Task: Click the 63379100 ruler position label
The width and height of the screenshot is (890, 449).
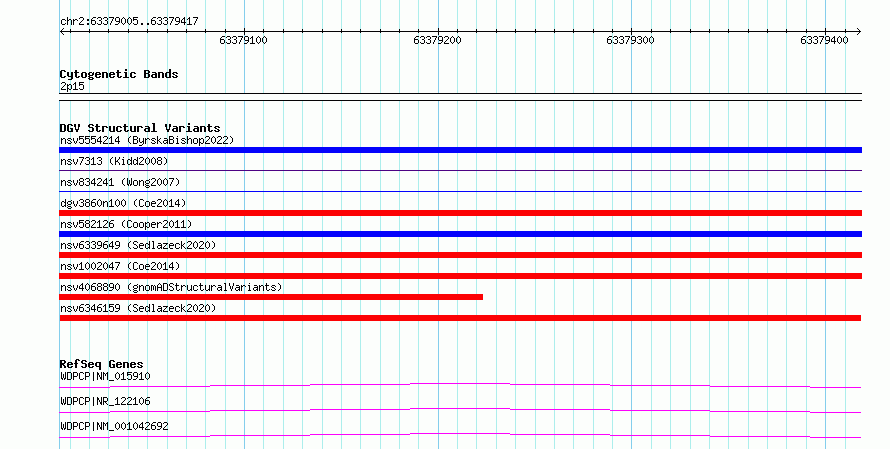Action: pyautogui.click(x=244, y=40)
